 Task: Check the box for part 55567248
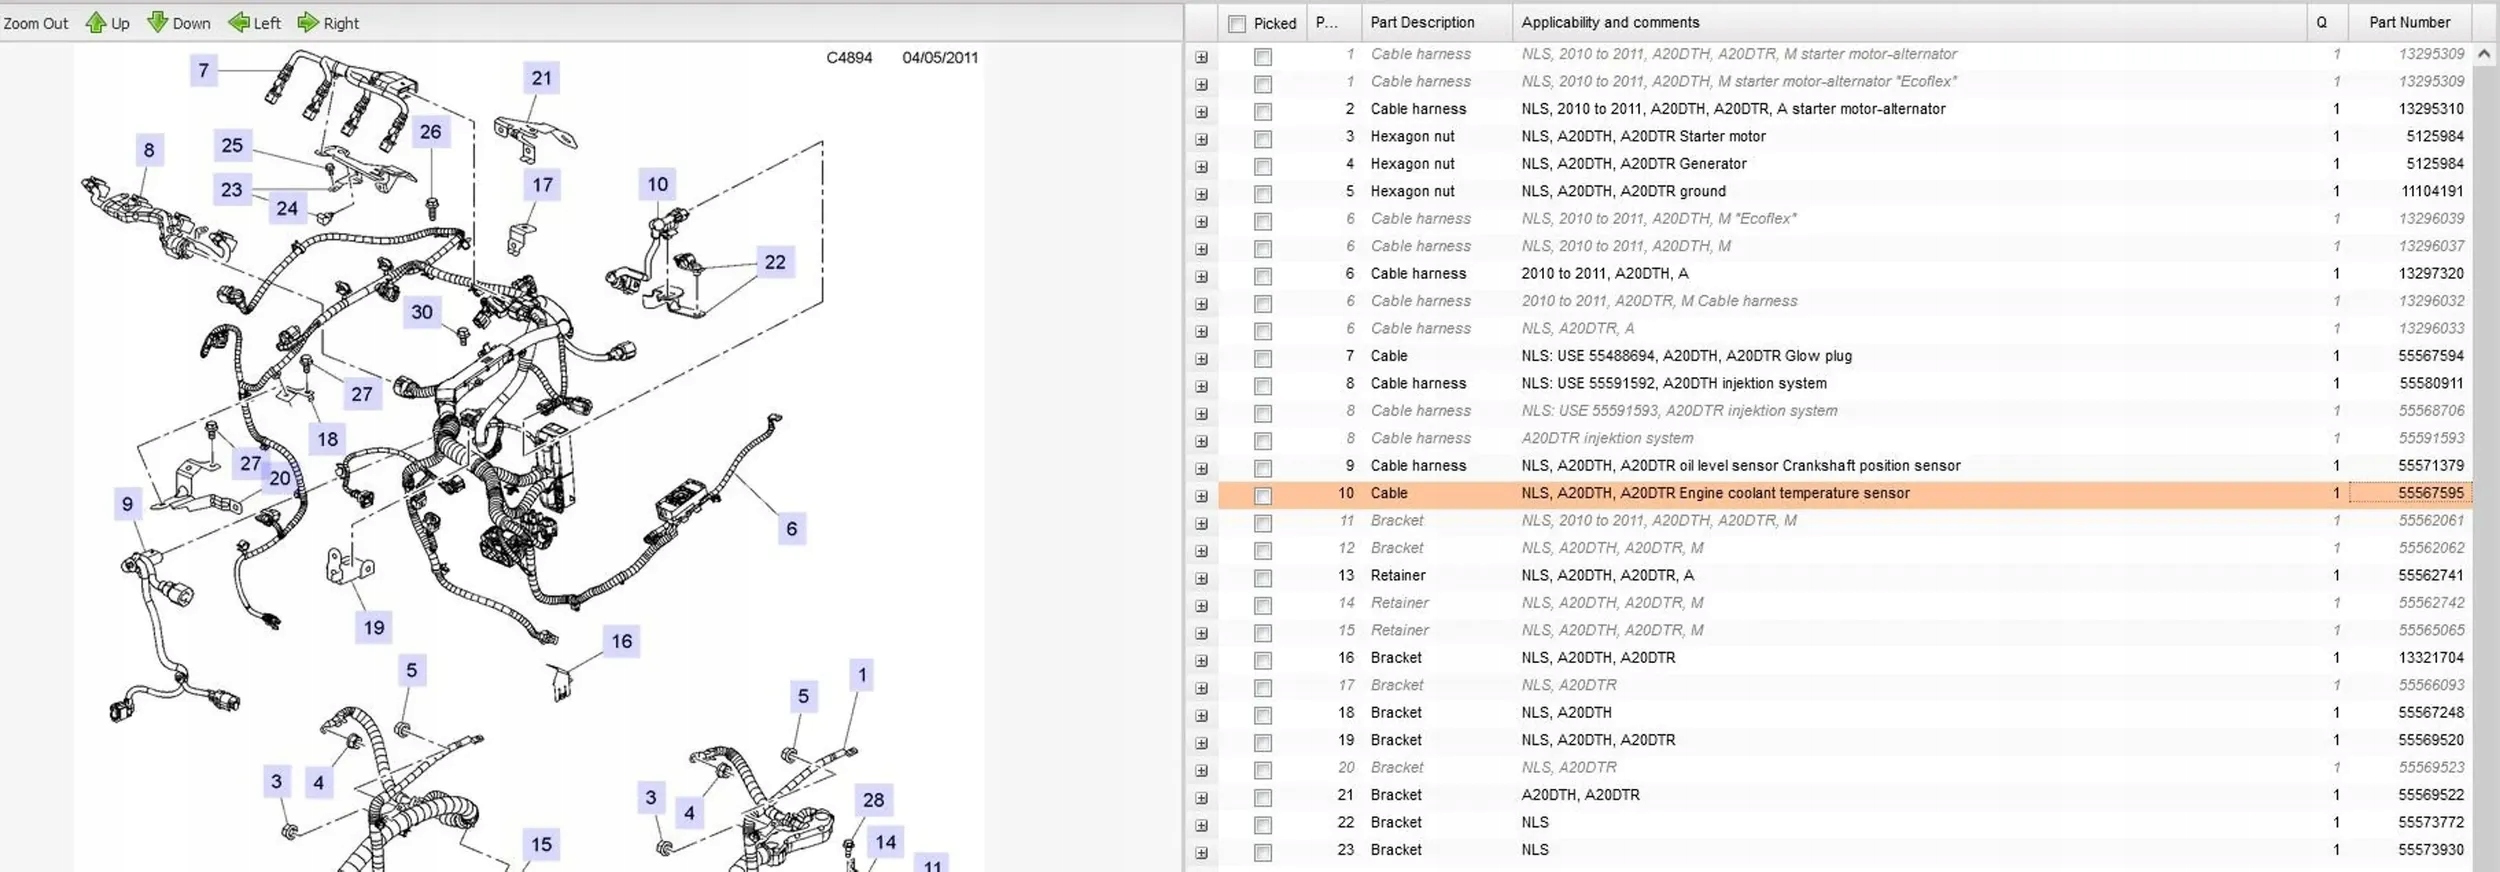click(x=1263, y=716)
